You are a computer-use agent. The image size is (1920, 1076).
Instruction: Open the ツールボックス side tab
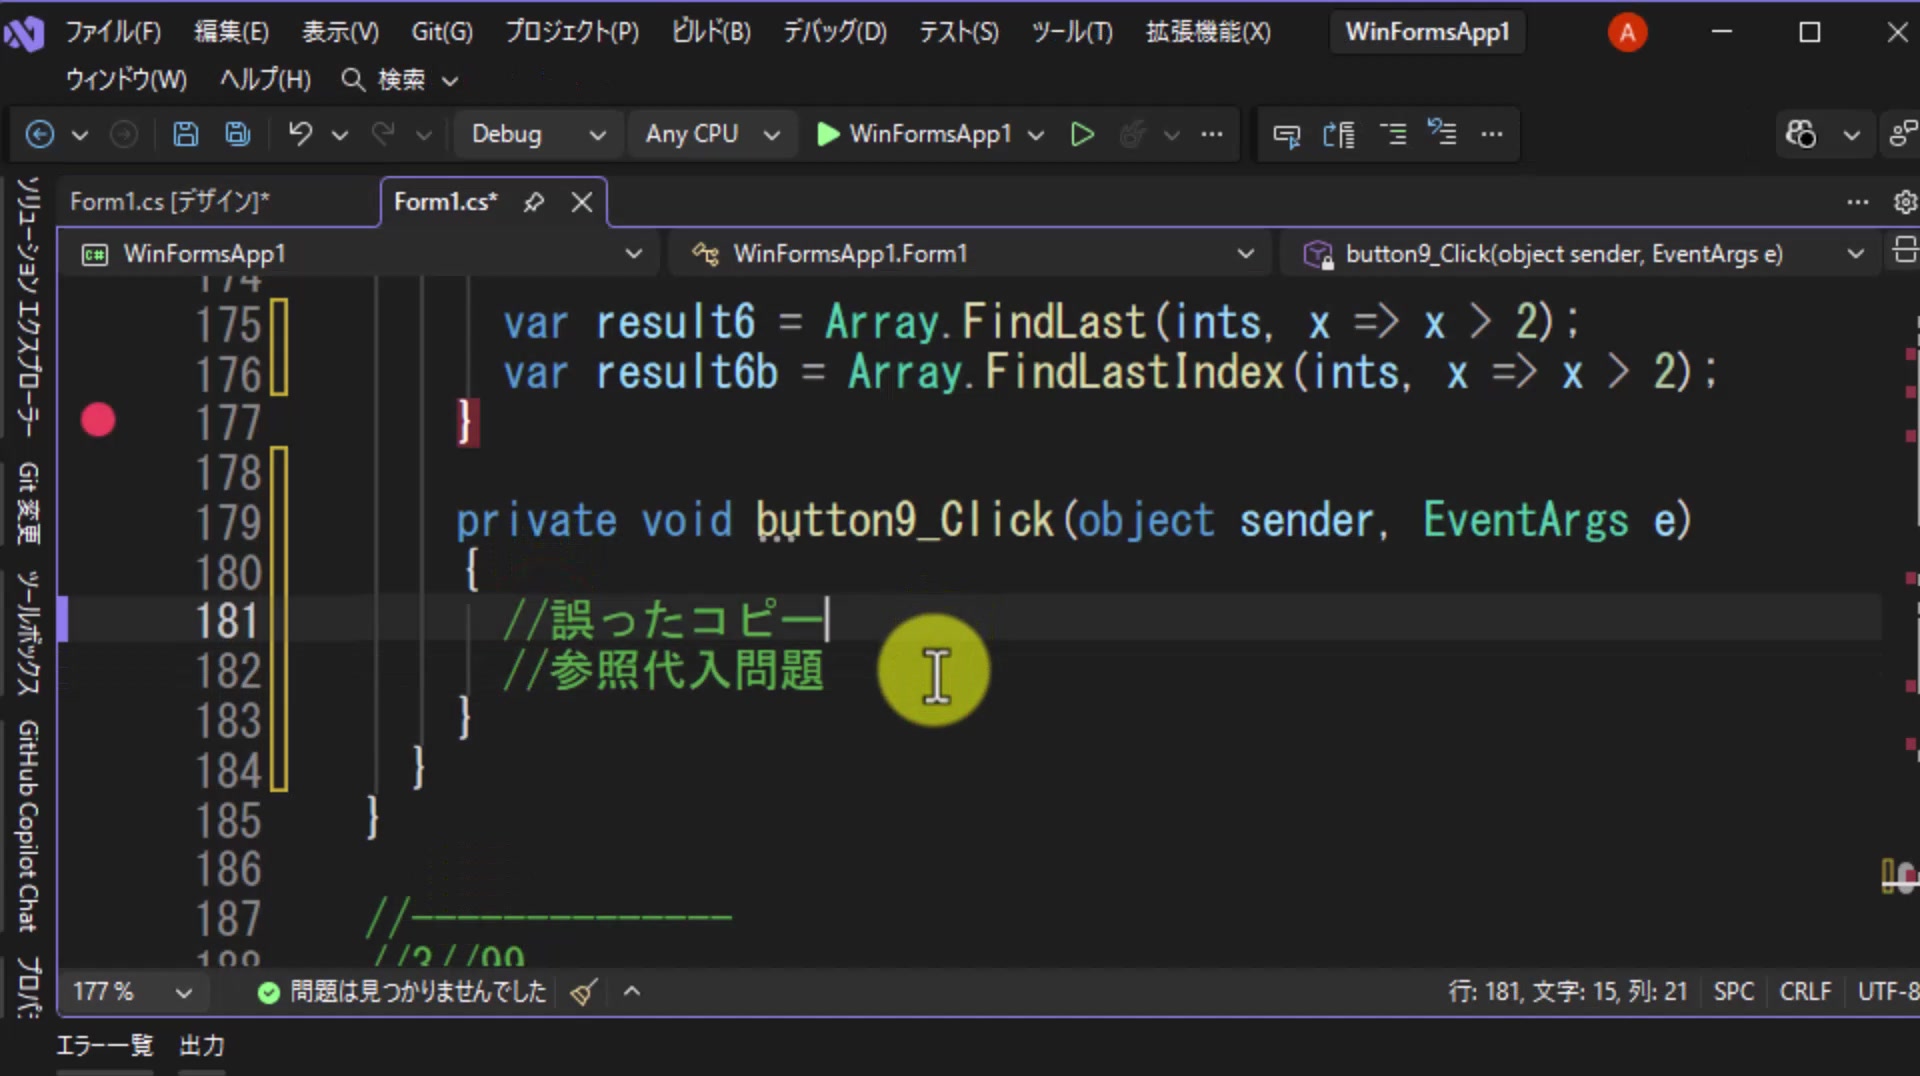tap(28, 633)
